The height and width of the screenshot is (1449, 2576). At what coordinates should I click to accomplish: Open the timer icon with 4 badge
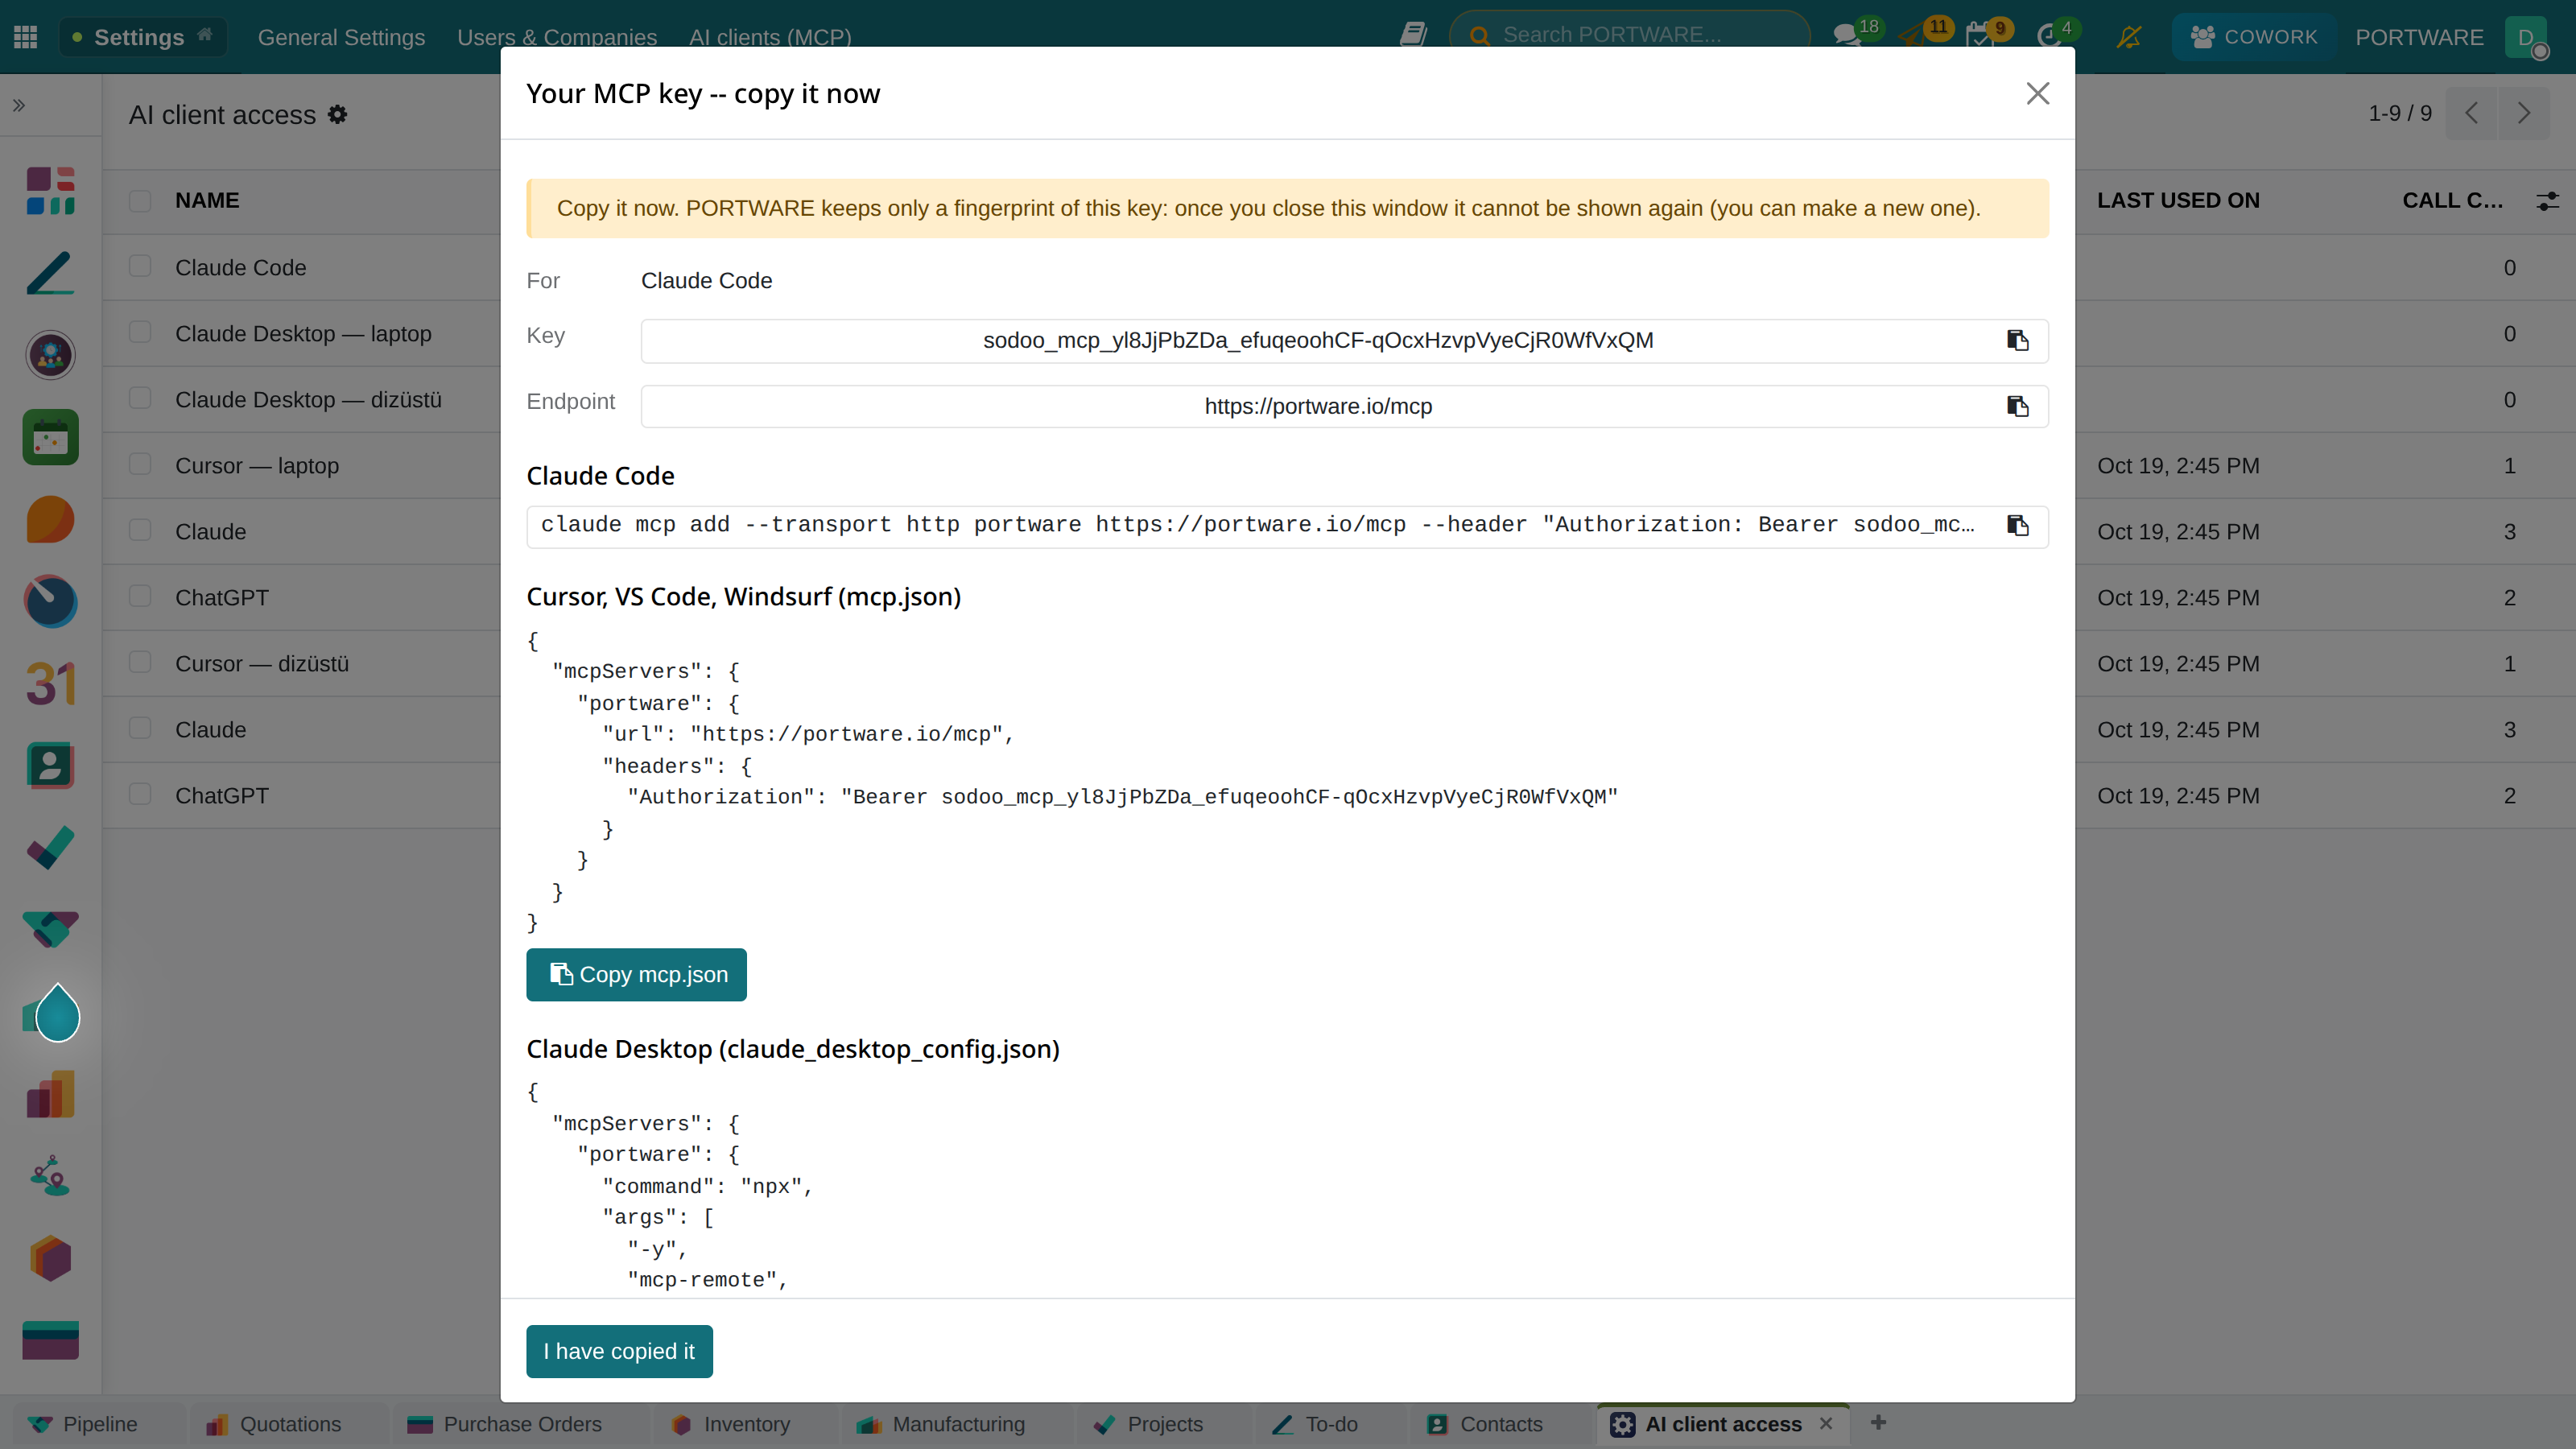pyautogui.click(x=2048, y=36)
